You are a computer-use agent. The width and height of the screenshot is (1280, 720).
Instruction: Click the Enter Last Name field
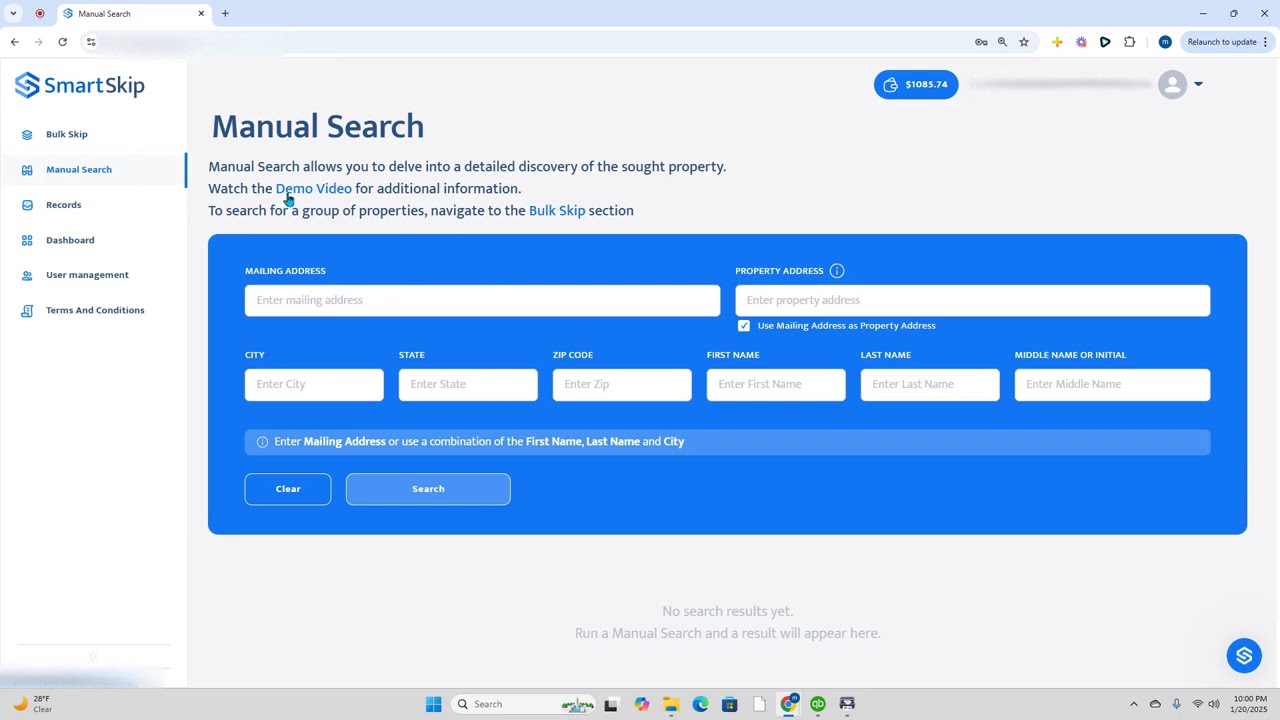[x=930, y=384]
